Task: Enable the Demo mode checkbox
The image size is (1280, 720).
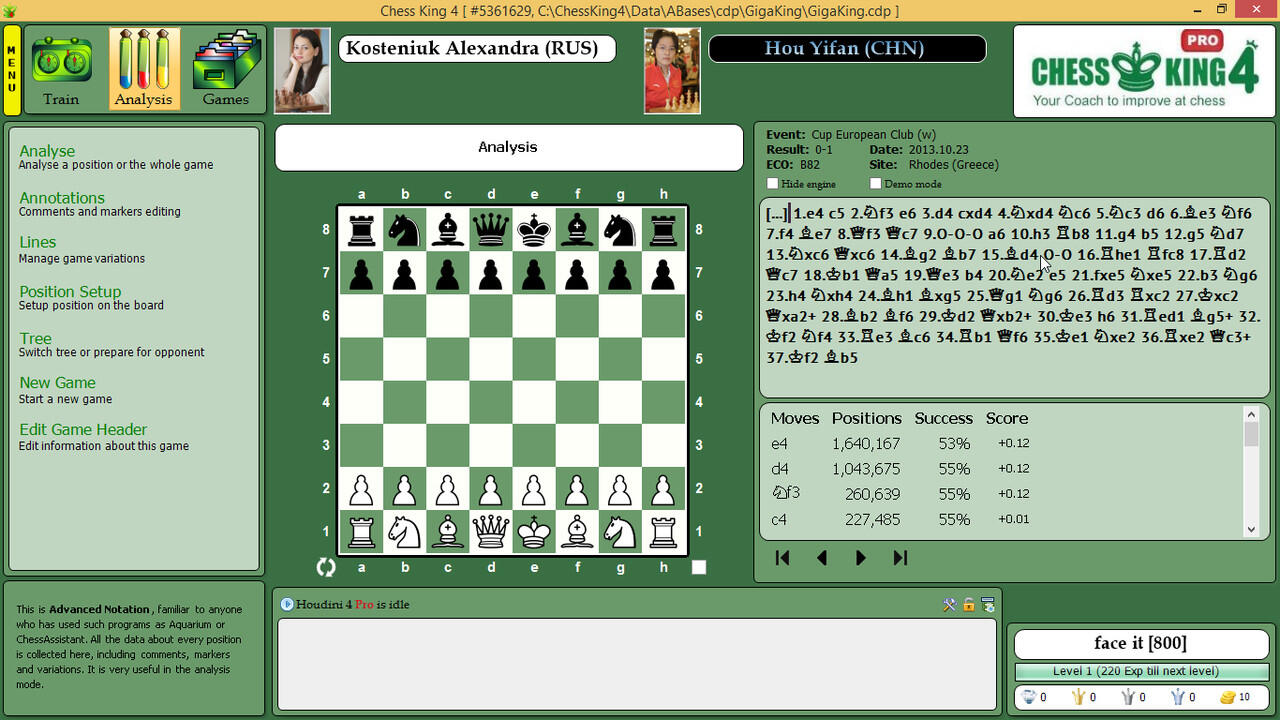Action: pyautogui.click(x=876, y=184)
